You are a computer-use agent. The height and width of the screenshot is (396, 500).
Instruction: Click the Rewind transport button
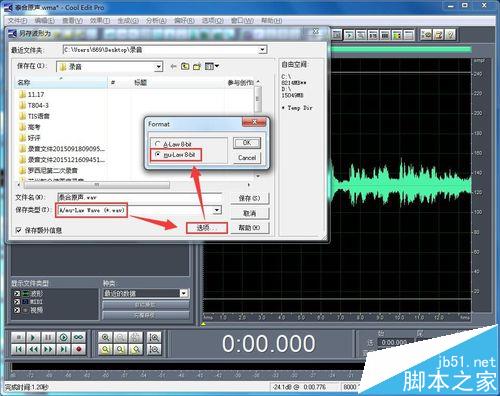(33, 349)
